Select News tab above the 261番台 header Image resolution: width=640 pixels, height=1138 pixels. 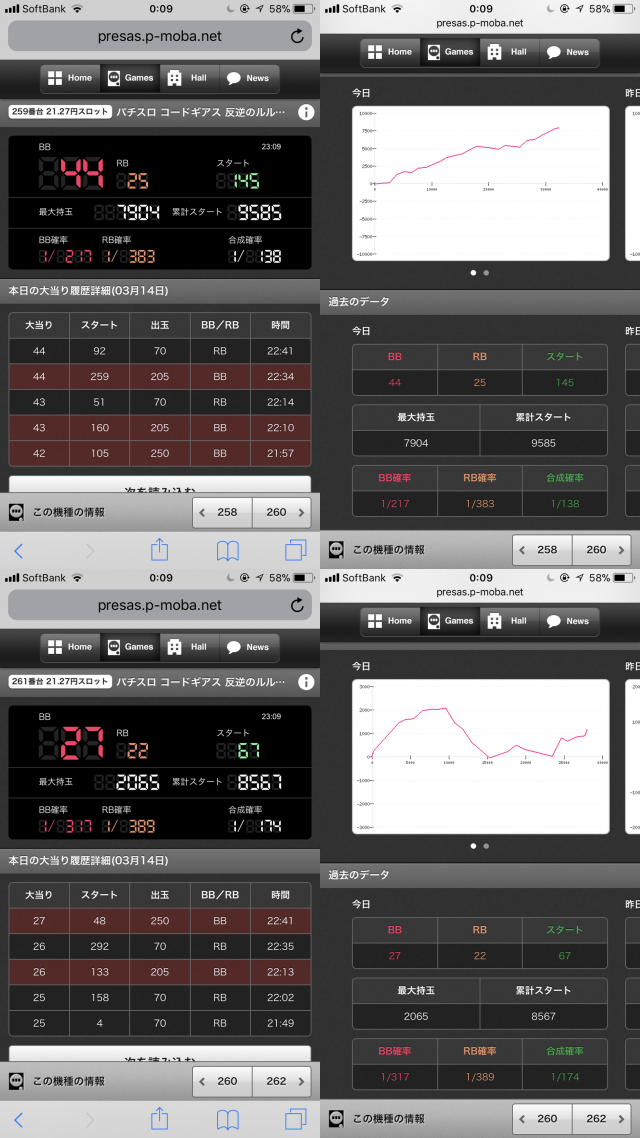(247, 647)
